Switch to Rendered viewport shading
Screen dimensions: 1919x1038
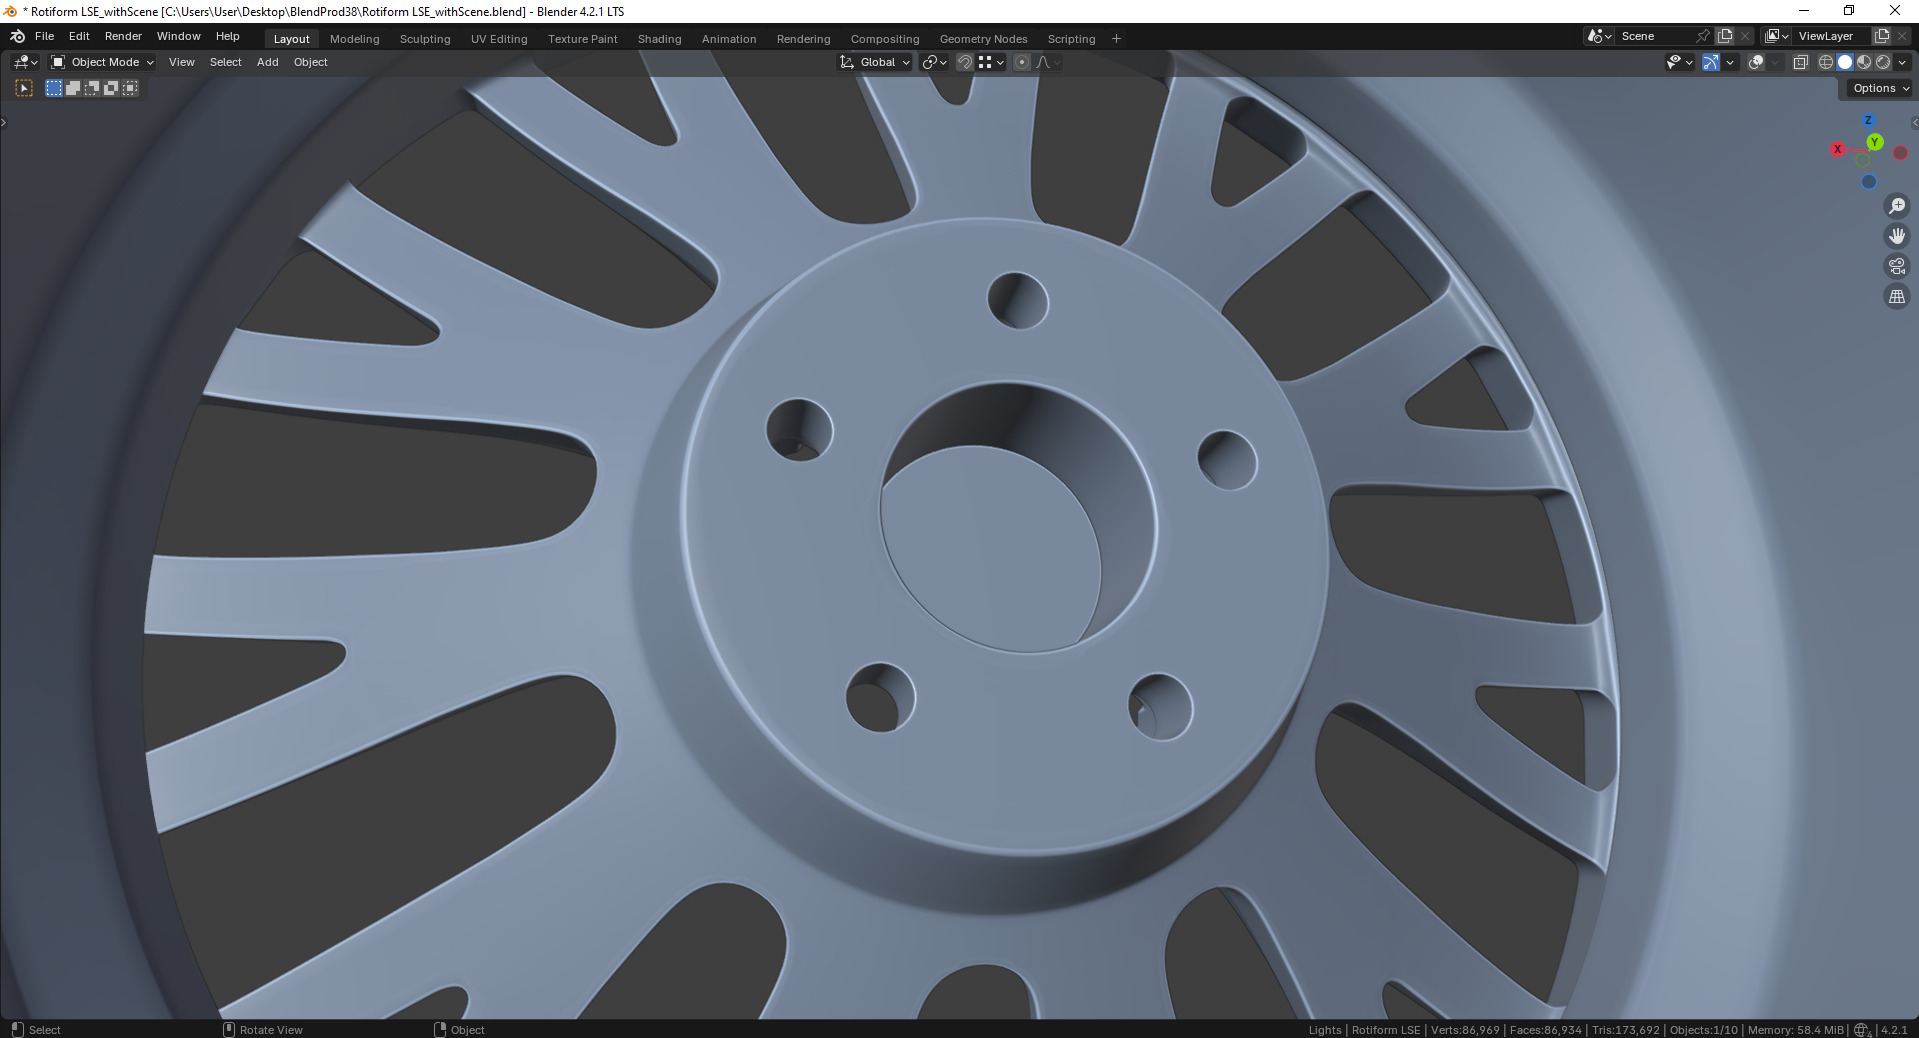coord(1883,62)
